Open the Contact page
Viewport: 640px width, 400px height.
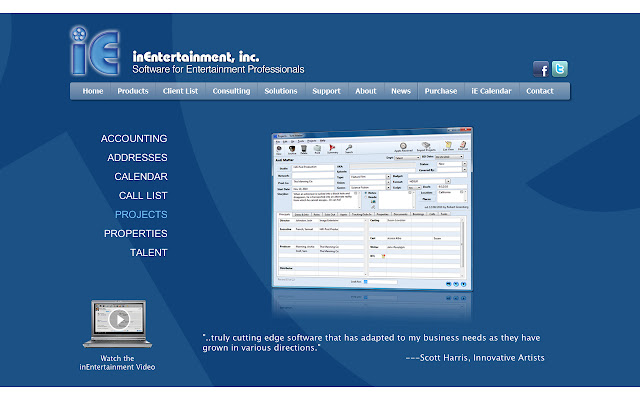click(x=540, y=91)
